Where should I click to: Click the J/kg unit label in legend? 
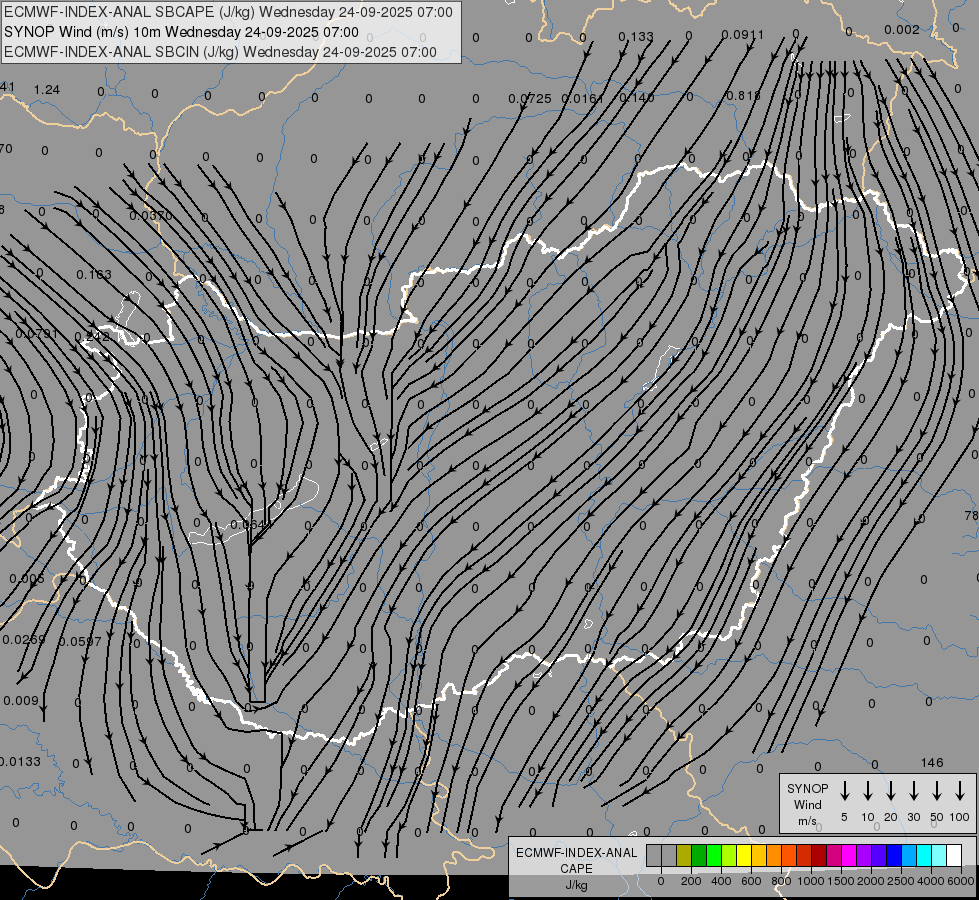pos(576,885)
